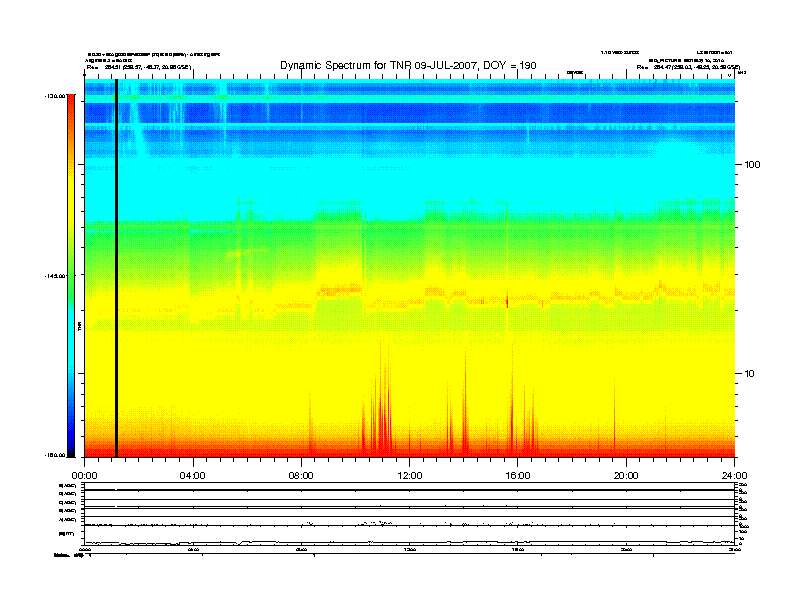
Task: Click the B(nT) magnetic field trace panel
Action: (x=410, y=536)
